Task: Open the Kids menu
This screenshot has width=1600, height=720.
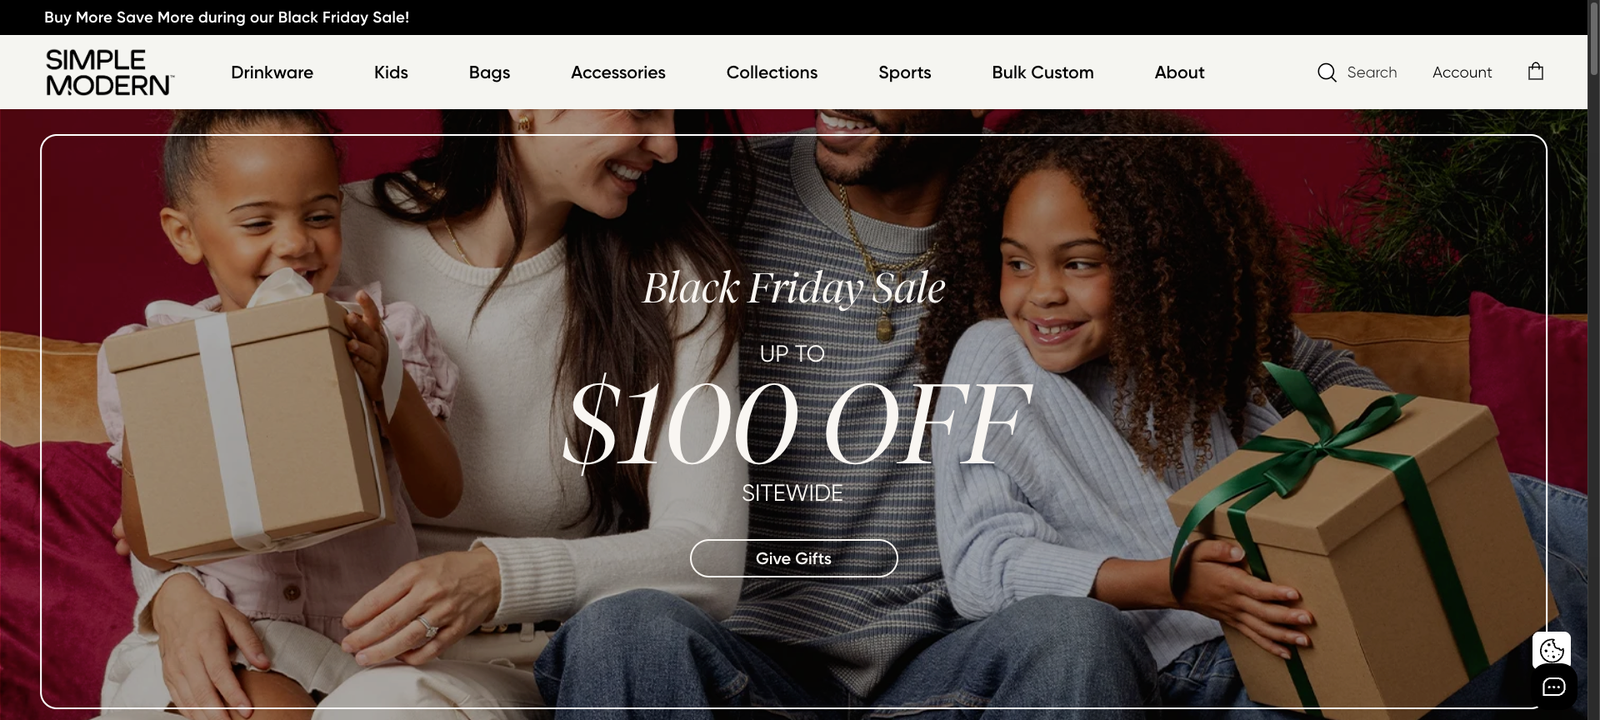Action: point(391,72)
